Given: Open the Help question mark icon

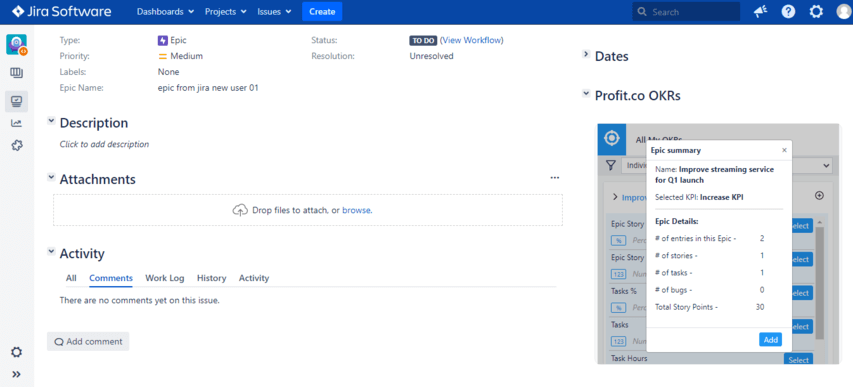Looking at the screenshot, I should tap(788, 11).
